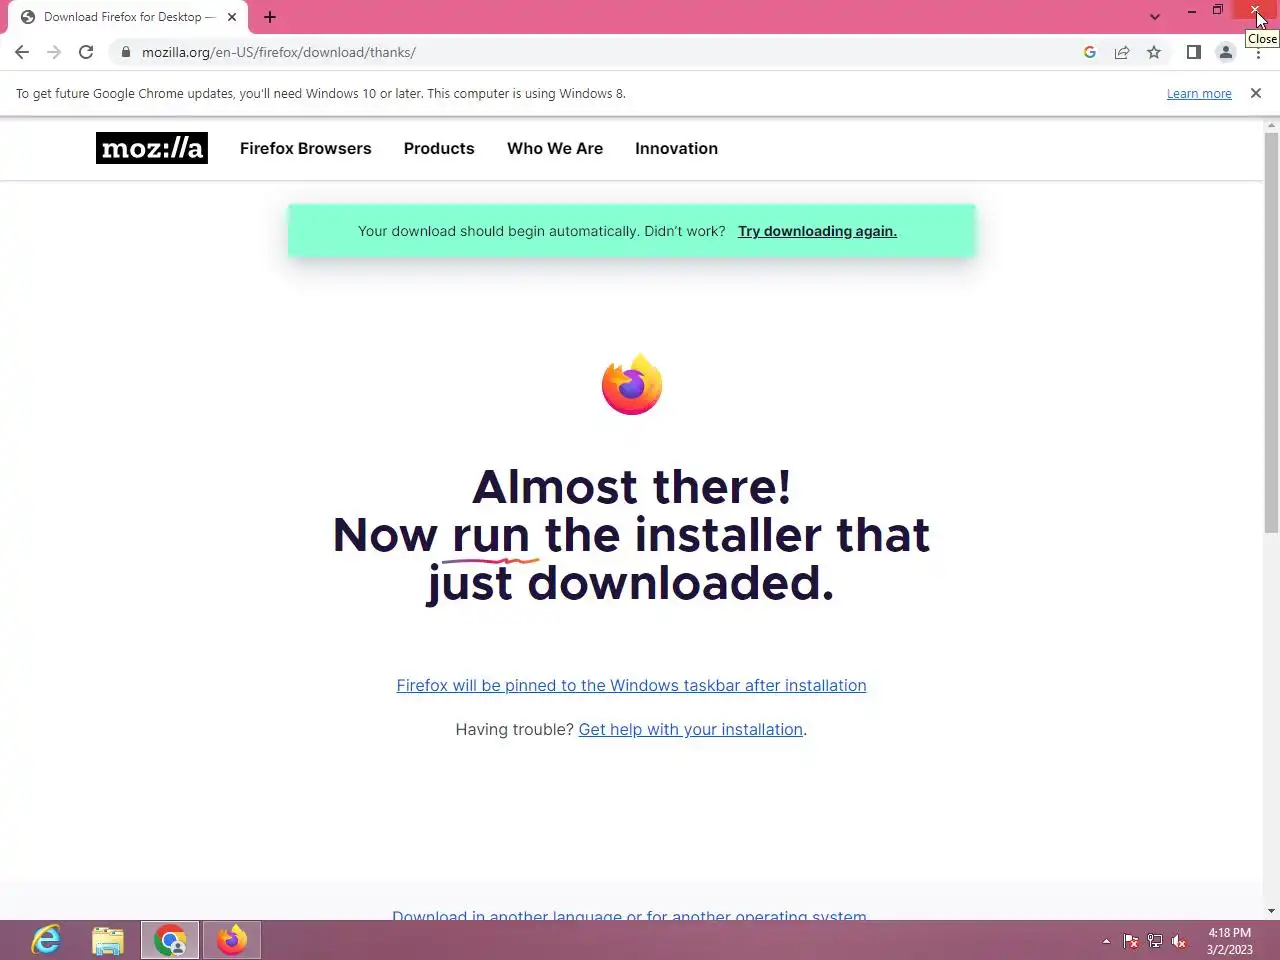Open the Chrome side panel
The width and height of the screenshot is (1280, 960).
[x=1194, y=52]
